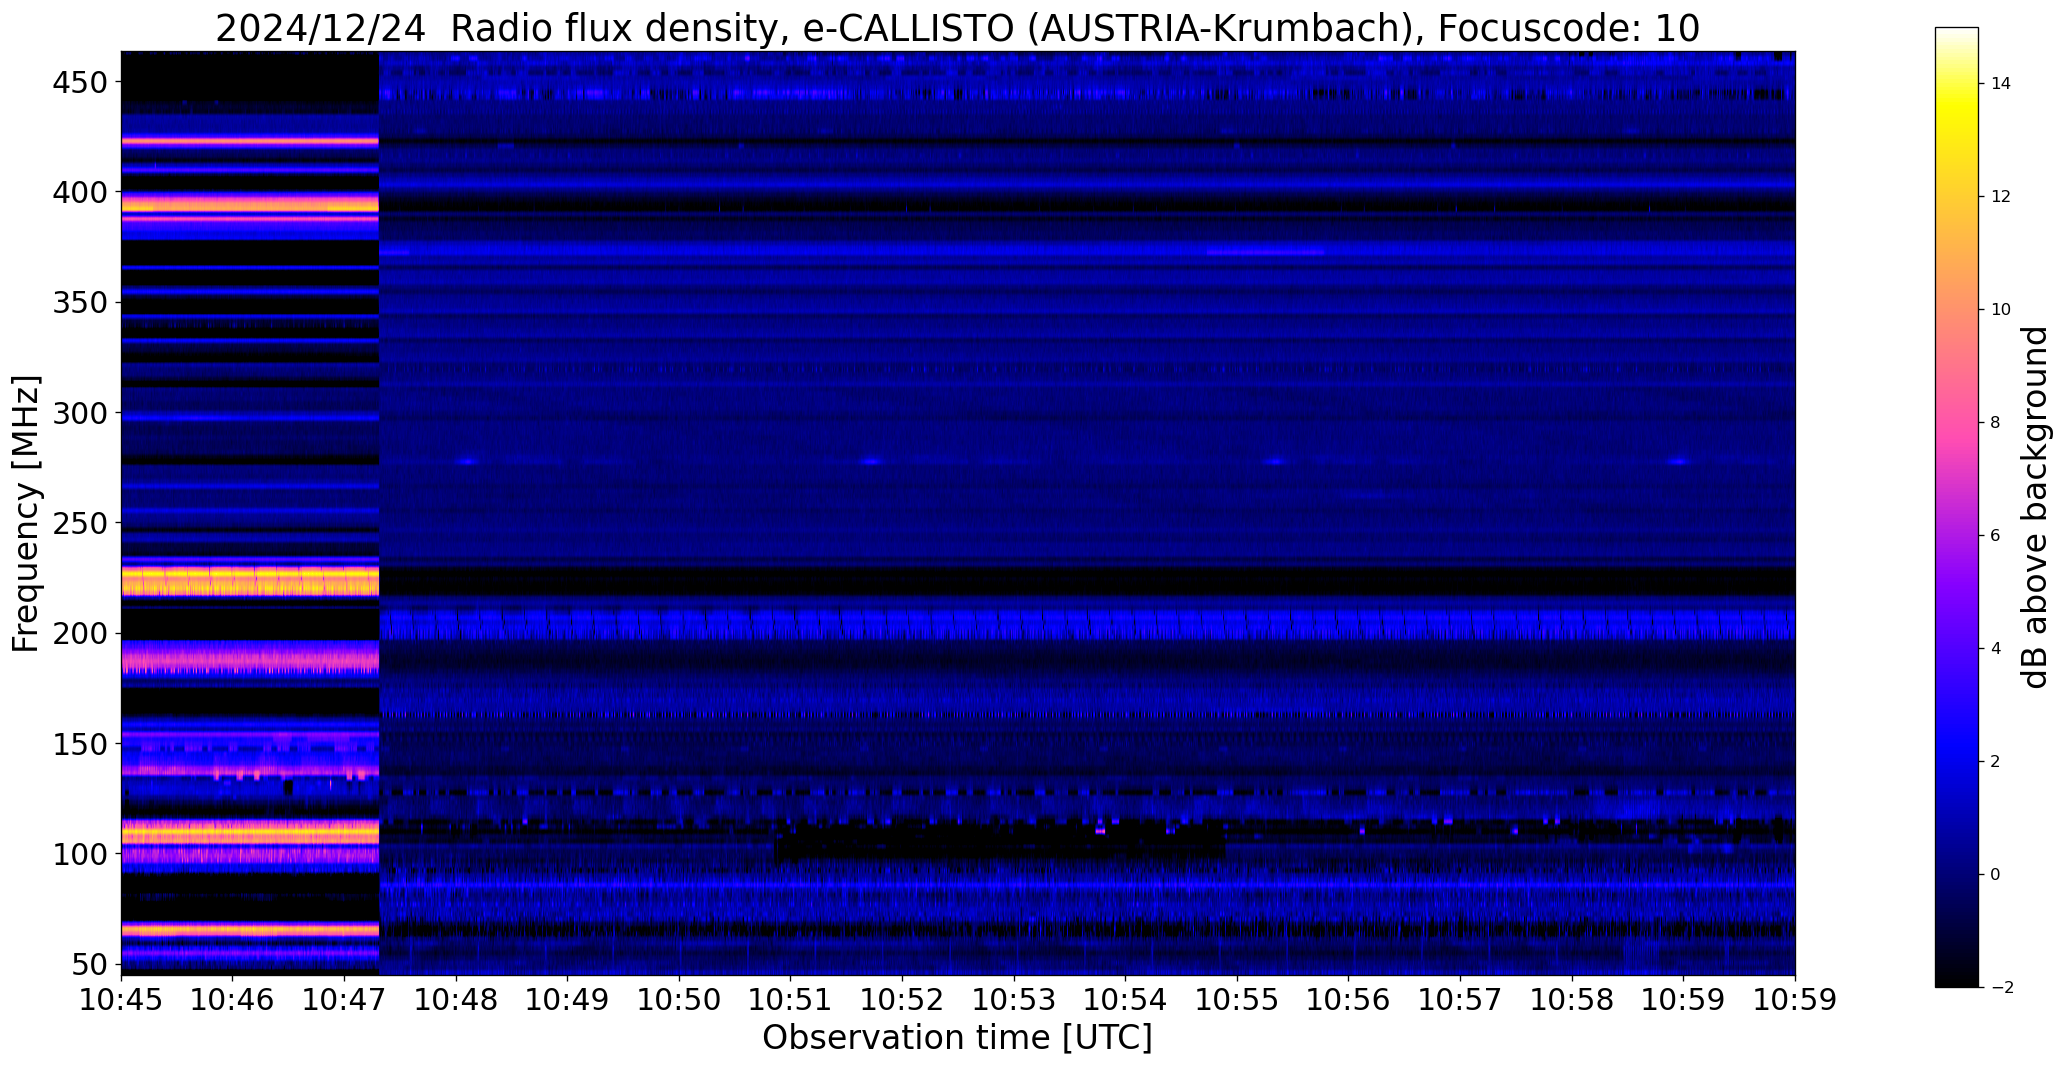Click the 10:49 time tick label
The width and height of the screenshot is (2066, 1067).
(x=568, y=1000)
